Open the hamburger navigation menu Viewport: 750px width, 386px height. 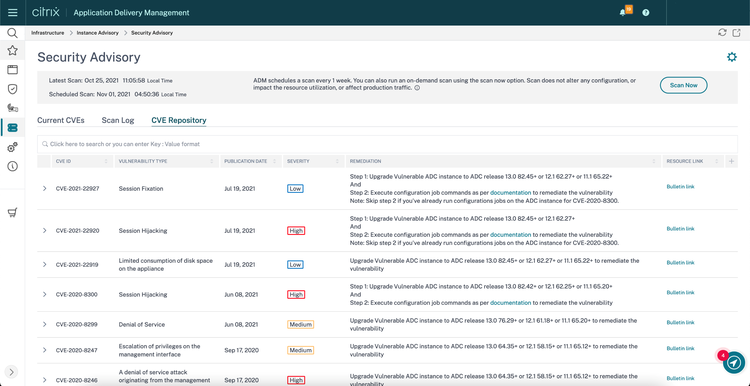(12, 12)
